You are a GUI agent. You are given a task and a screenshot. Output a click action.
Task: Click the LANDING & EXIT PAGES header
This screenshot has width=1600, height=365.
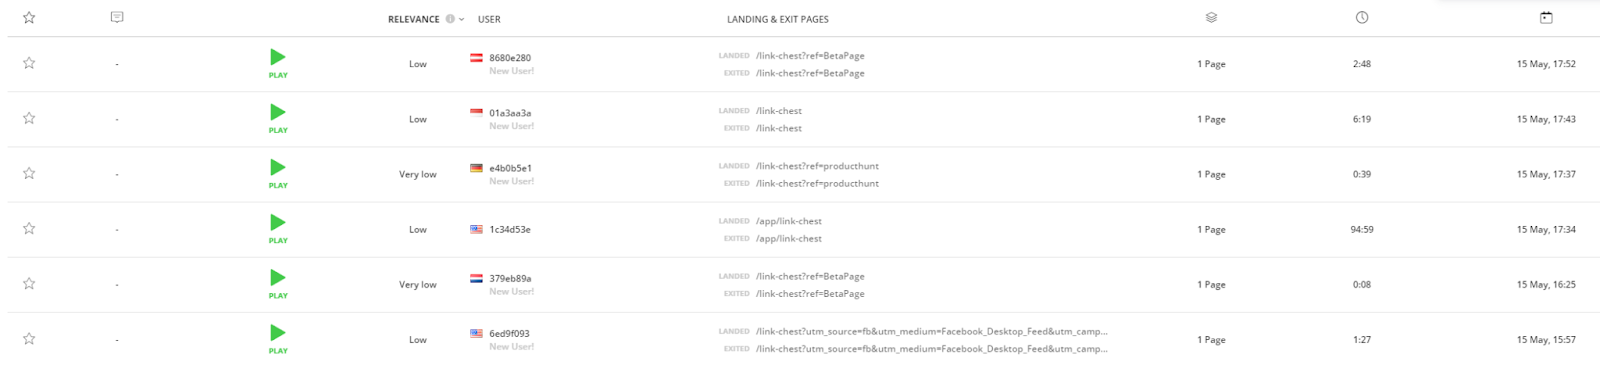point(778,19)
